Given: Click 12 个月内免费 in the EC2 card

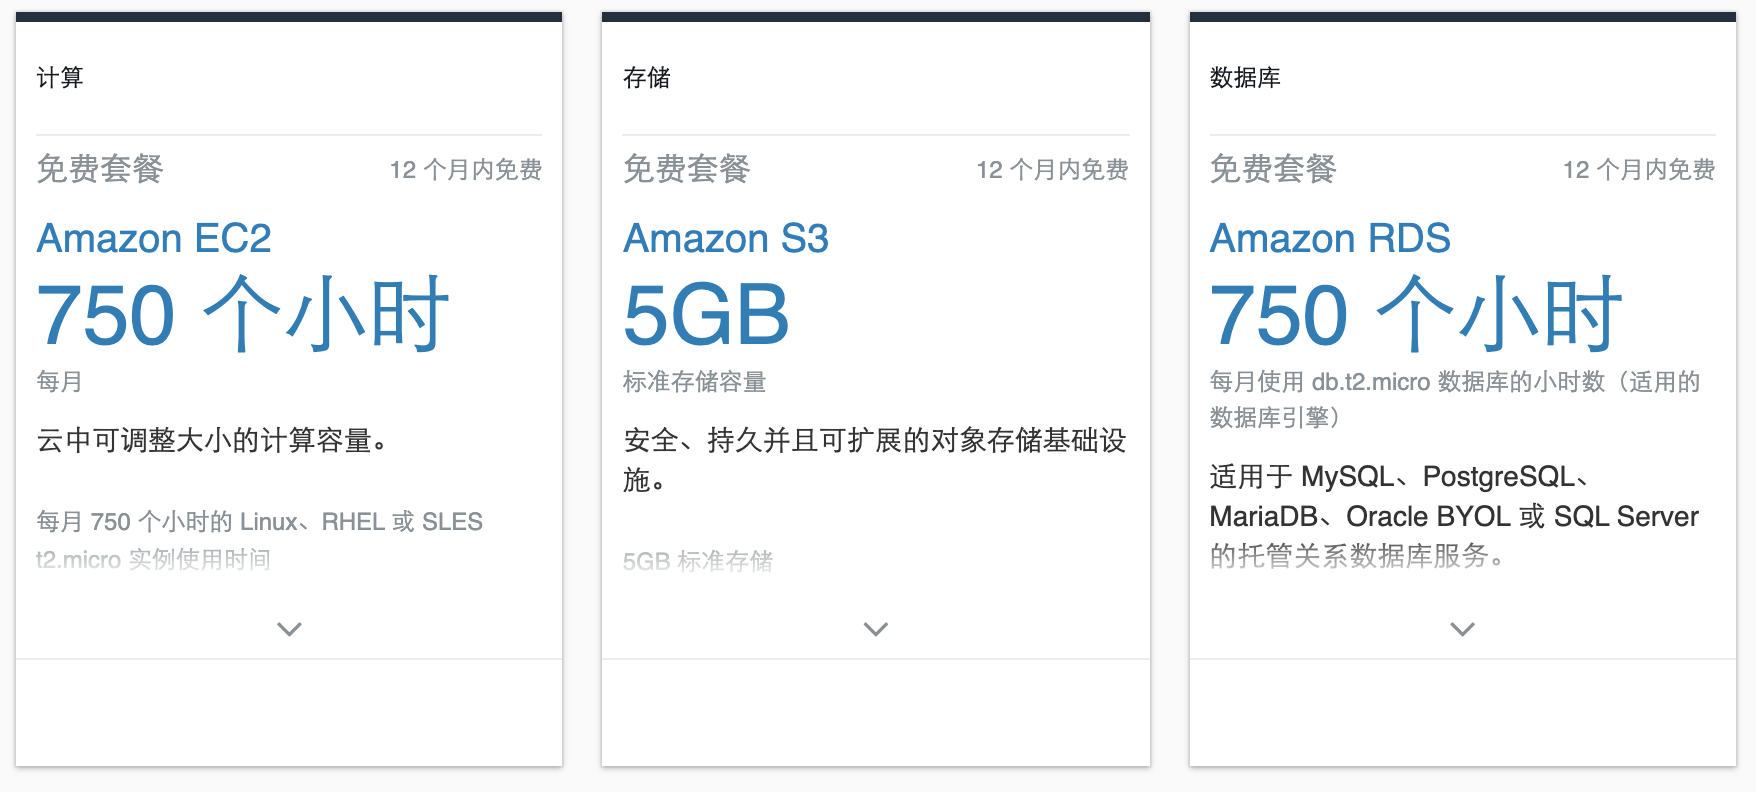Looking at the screenshot, I should (x=466, y=170).
